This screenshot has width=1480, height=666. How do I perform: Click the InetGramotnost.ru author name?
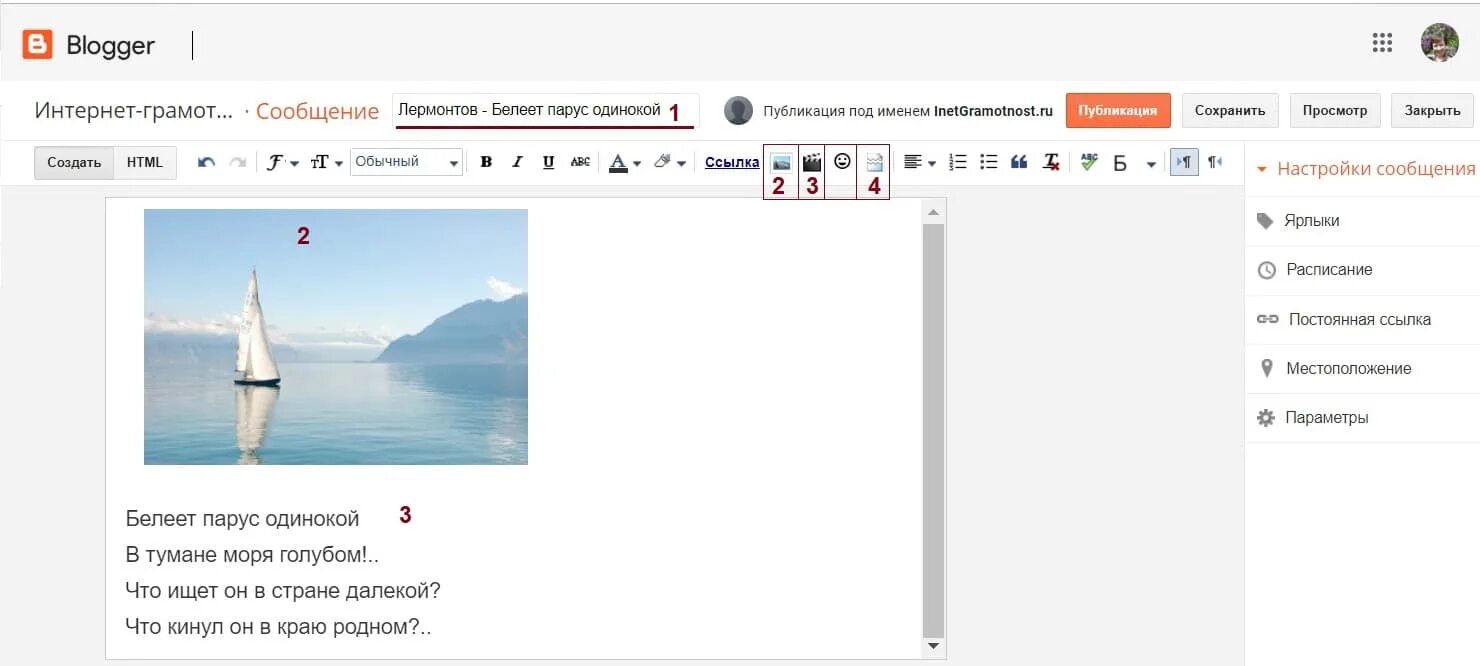pyautogui.click(x=993, y=111)
